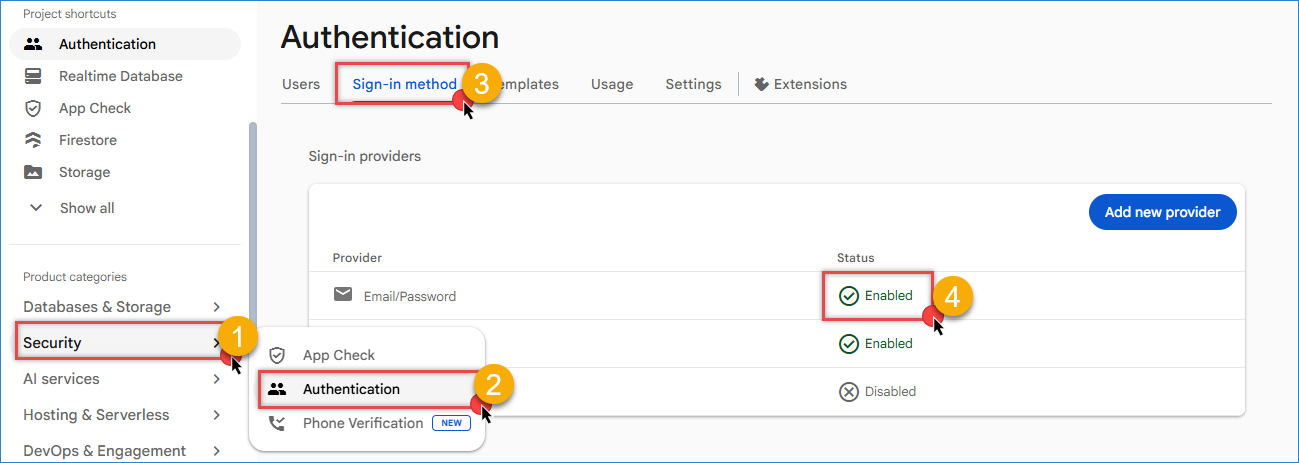The width and height of the screenshot is (1299, 463).
Task: Open the Usage tab
Action: pos(612,84)
